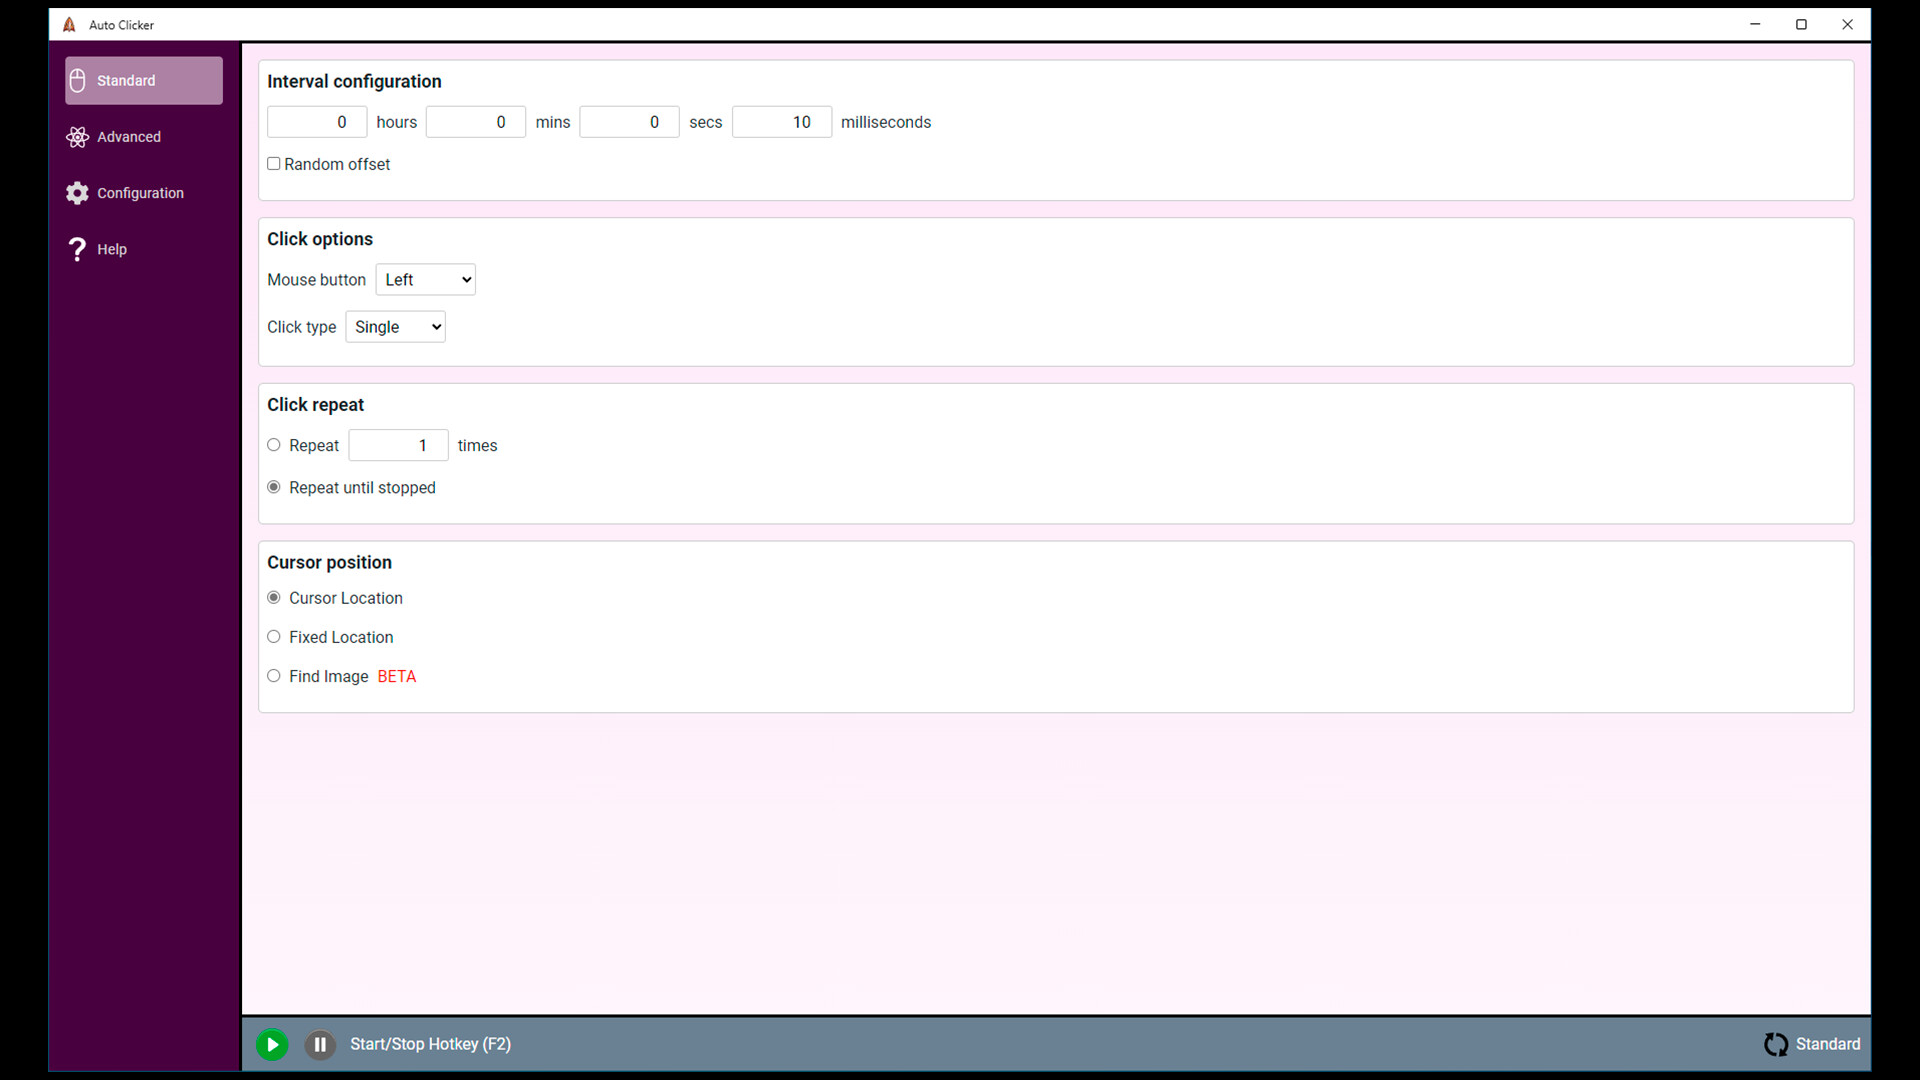
Task: Minimize the Auto Clicker window
Action: click(x=1755, y=25)
